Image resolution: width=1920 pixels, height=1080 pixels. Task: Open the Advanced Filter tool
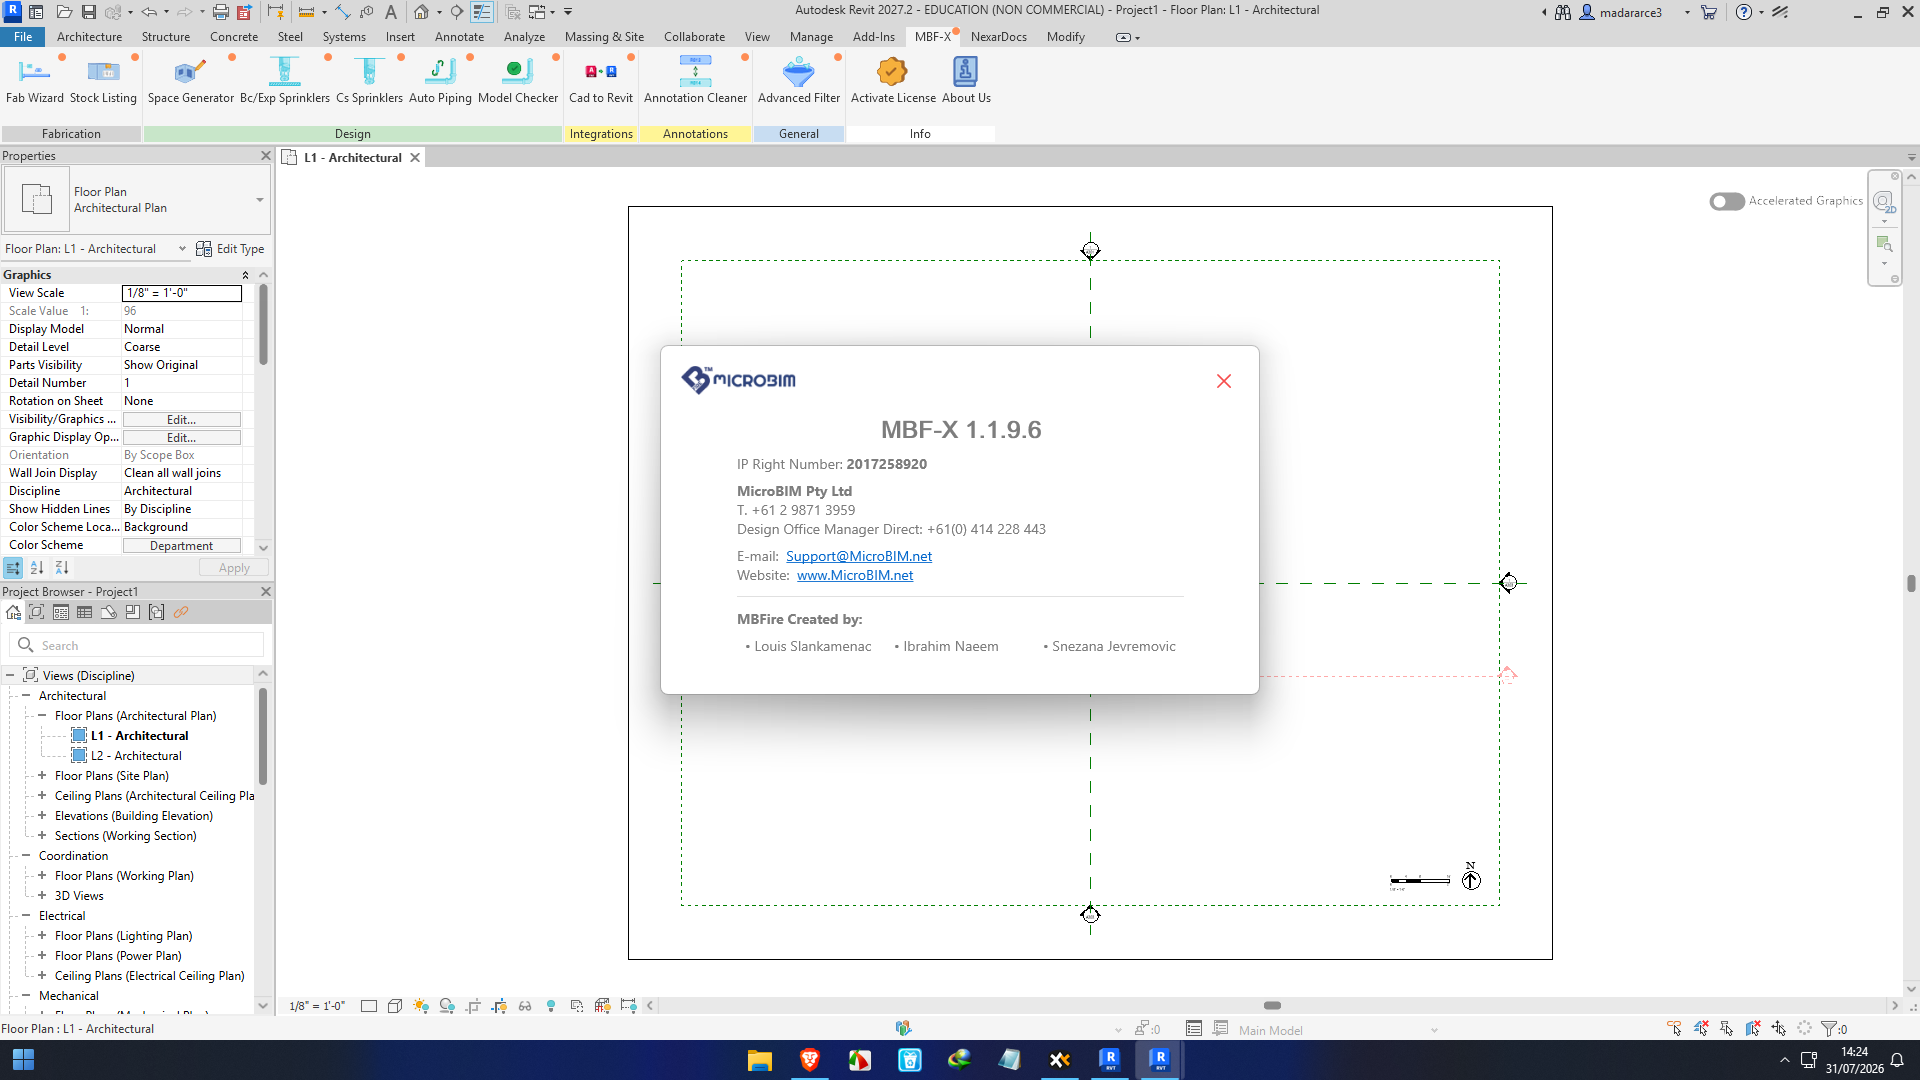[799, 80]
